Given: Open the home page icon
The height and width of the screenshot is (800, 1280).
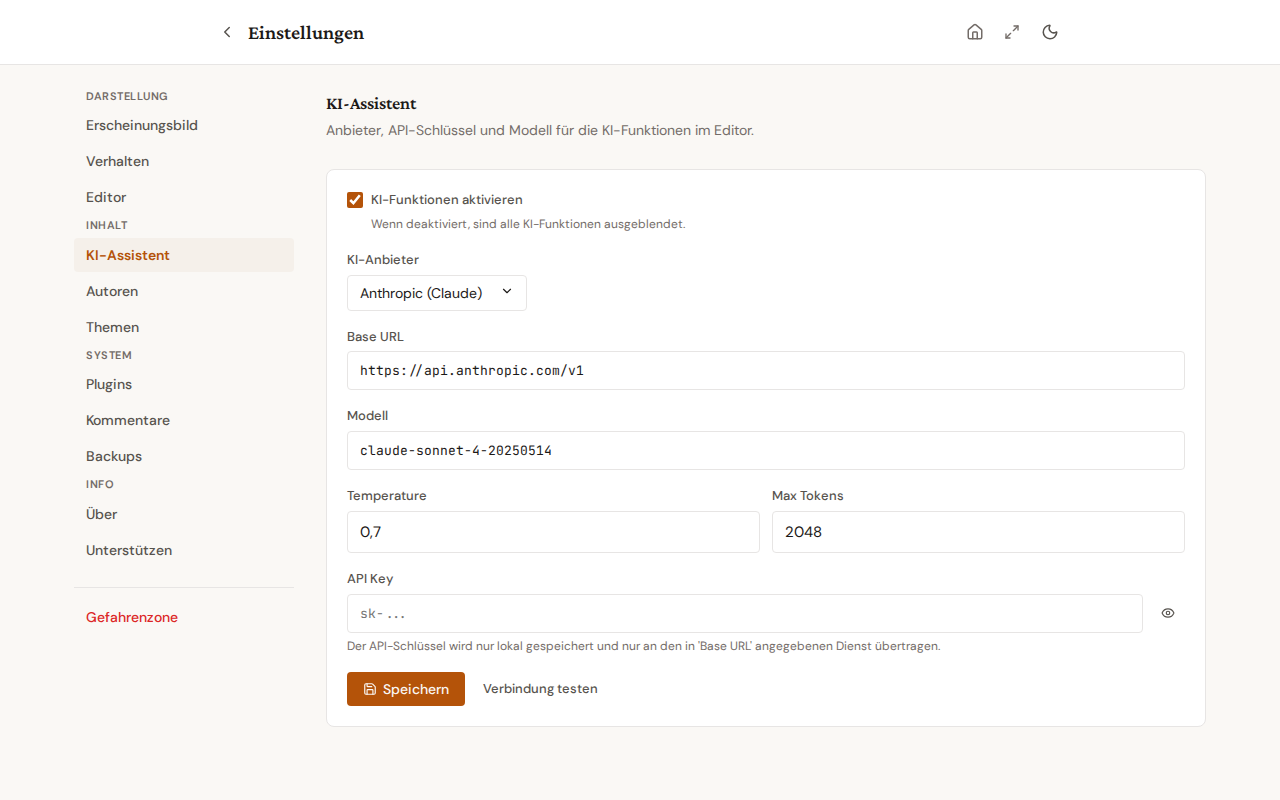Looking at the screenshot, I should point(975,32).
